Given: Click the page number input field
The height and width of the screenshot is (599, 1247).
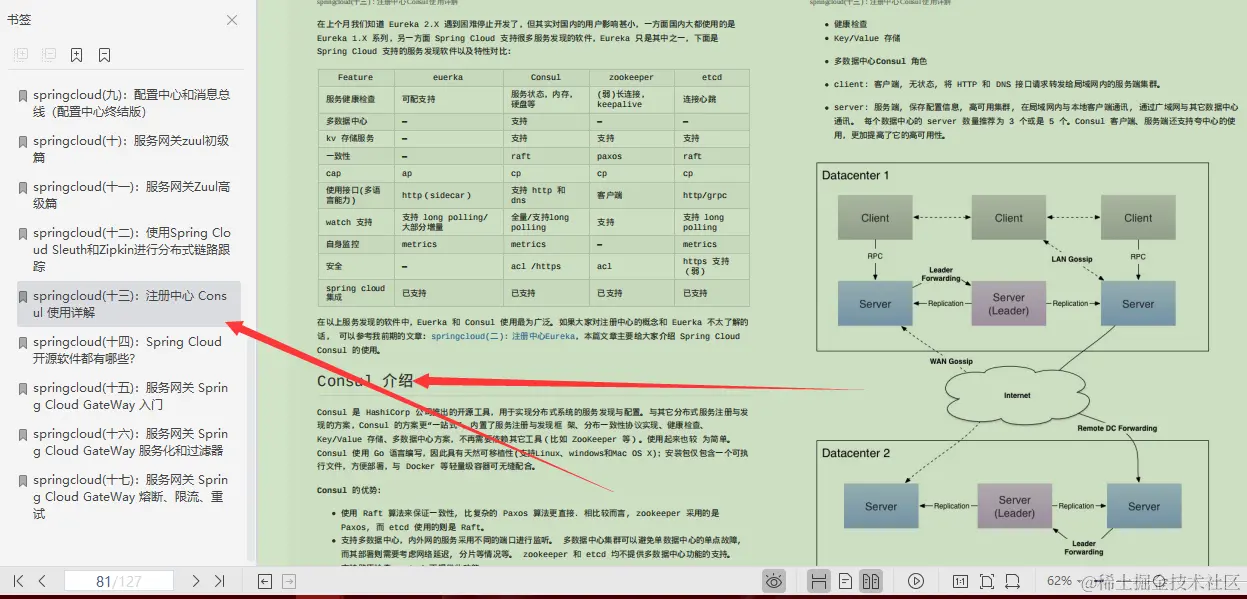Looking at the screenshot, I should pyautogui.click(x=119, y=581).
